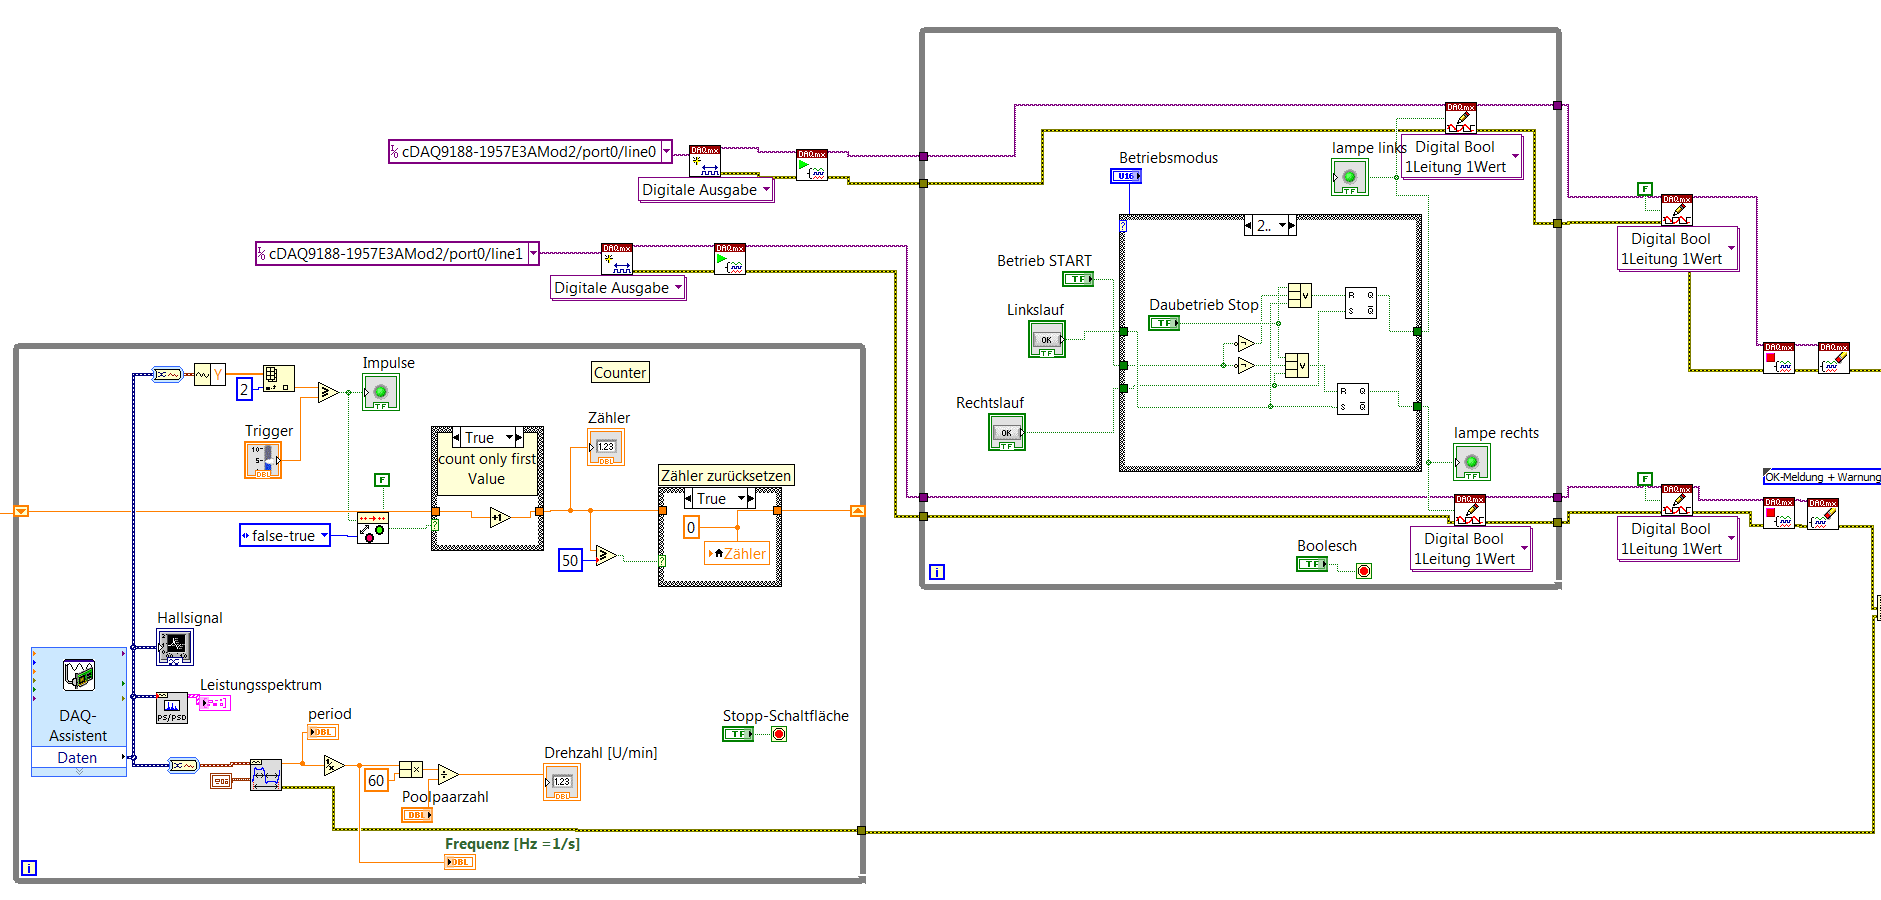The image size is (1881, 900).
Task: Click the Zähler numeric indicator terminal
Action: (606, 447)
